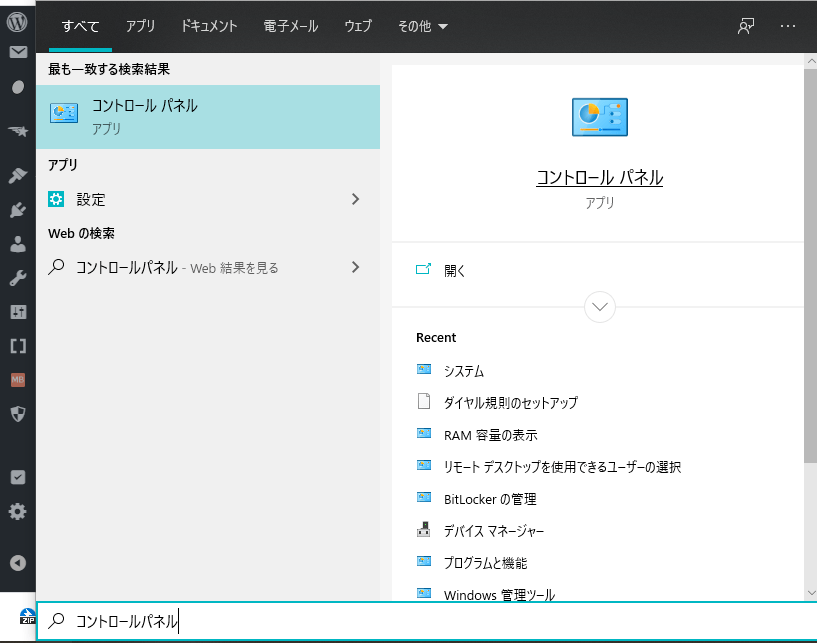Click the large Control Panel icon in preview
Viewport: 817px width, 643px height.
click(600, 117)
